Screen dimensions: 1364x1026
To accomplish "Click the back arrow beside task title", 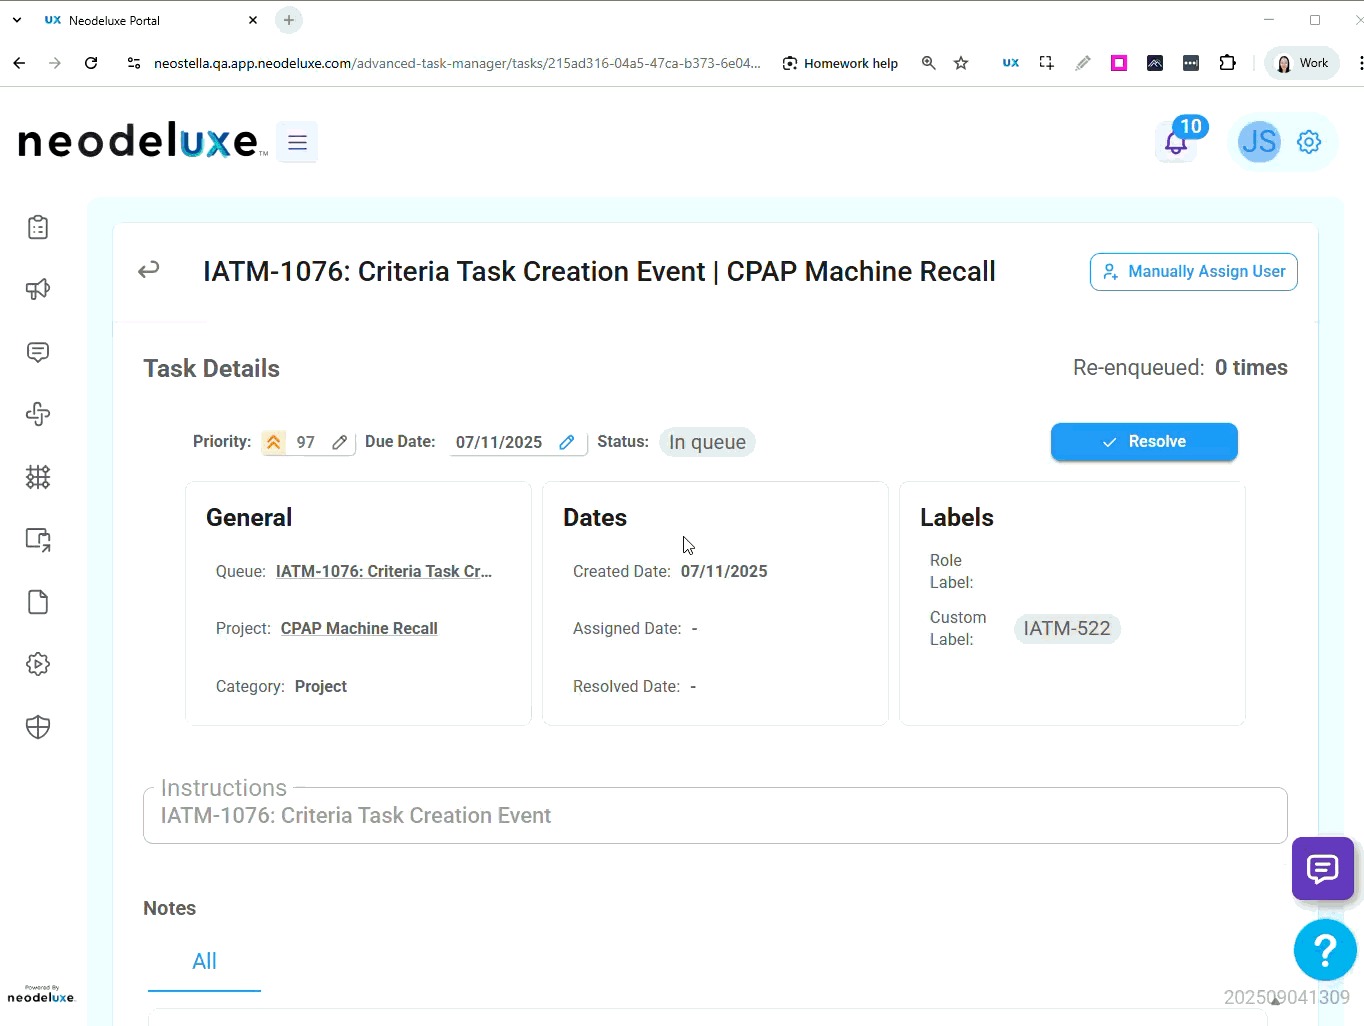I will (149, 270).
